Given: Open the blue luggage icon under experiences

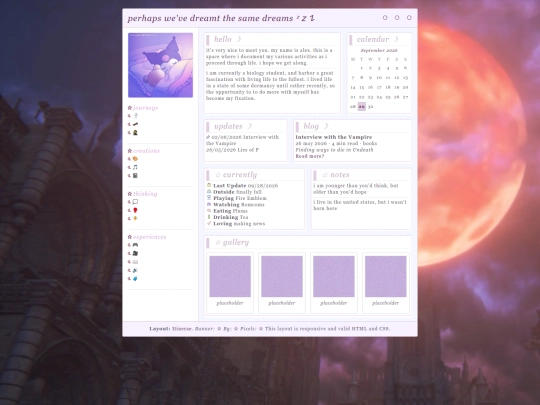Looking at the screenshot, I should [x=135, y=279].
